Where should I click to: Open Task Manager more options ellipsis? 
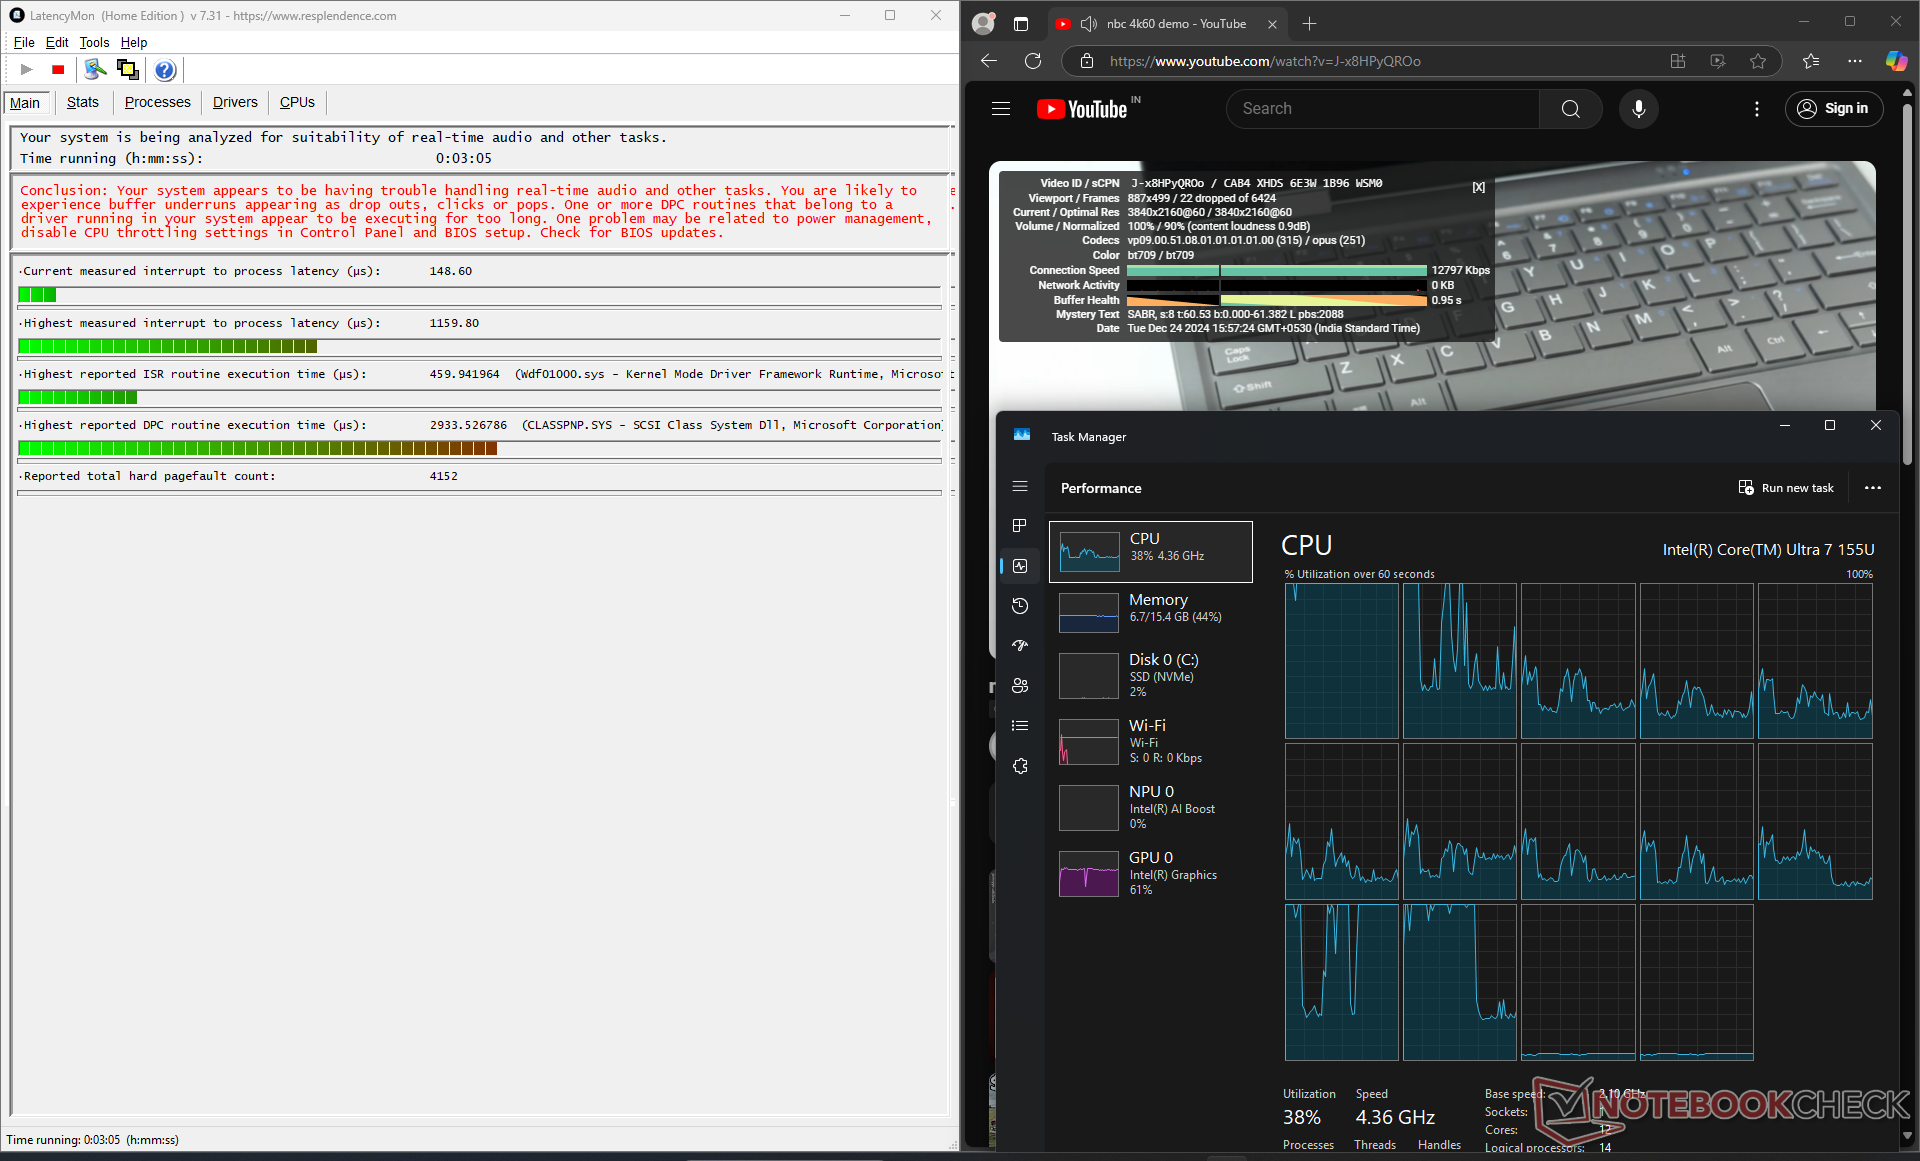[x=1873, y=488]
